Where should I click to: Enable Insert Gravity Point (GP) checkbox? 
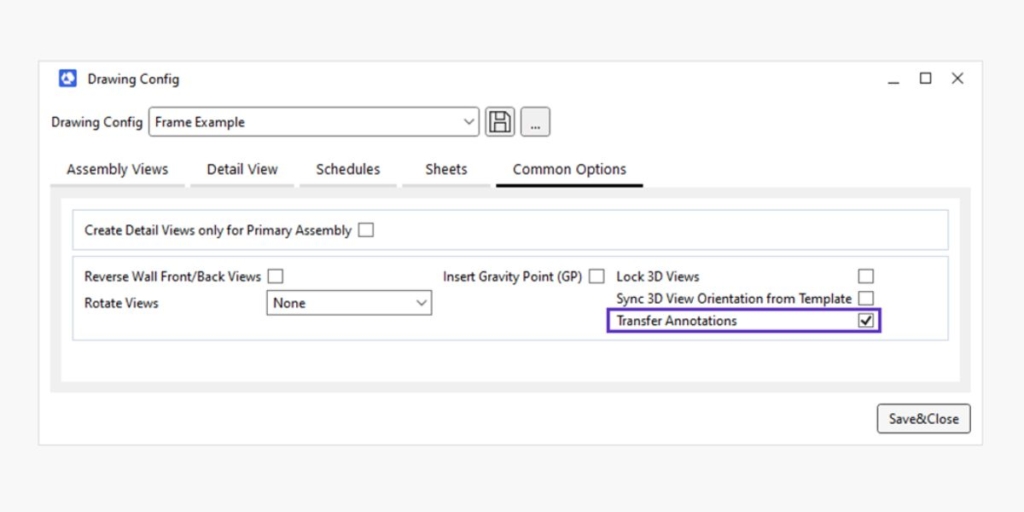pyautogui.click(x=596, y=276)
